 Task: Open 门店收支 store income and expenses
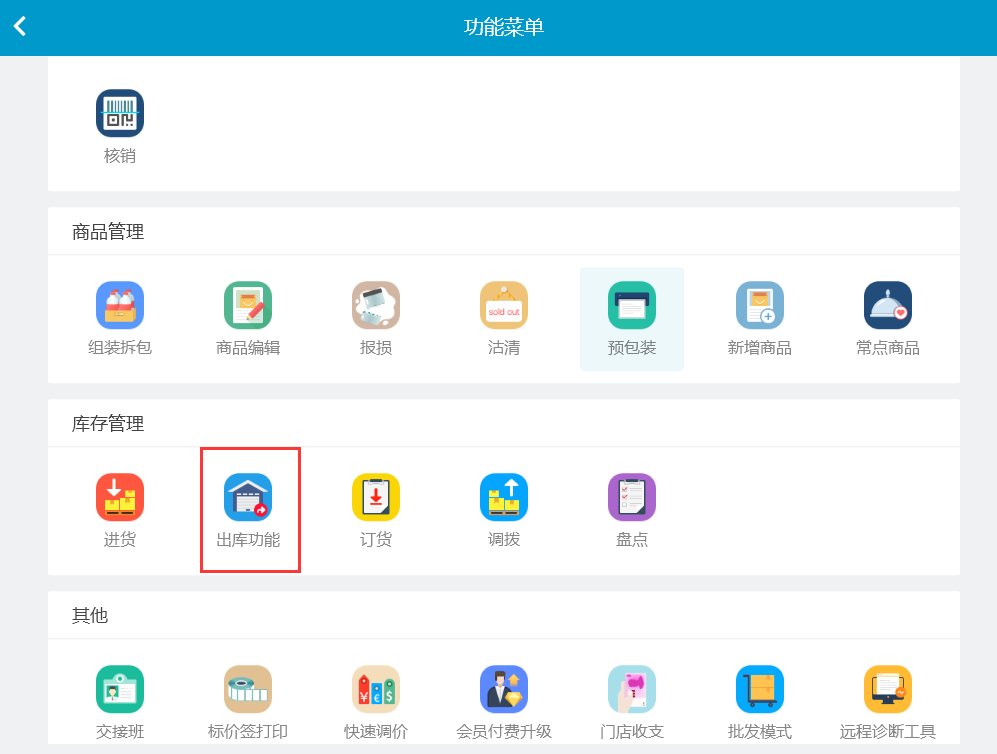tap(632, 703)
